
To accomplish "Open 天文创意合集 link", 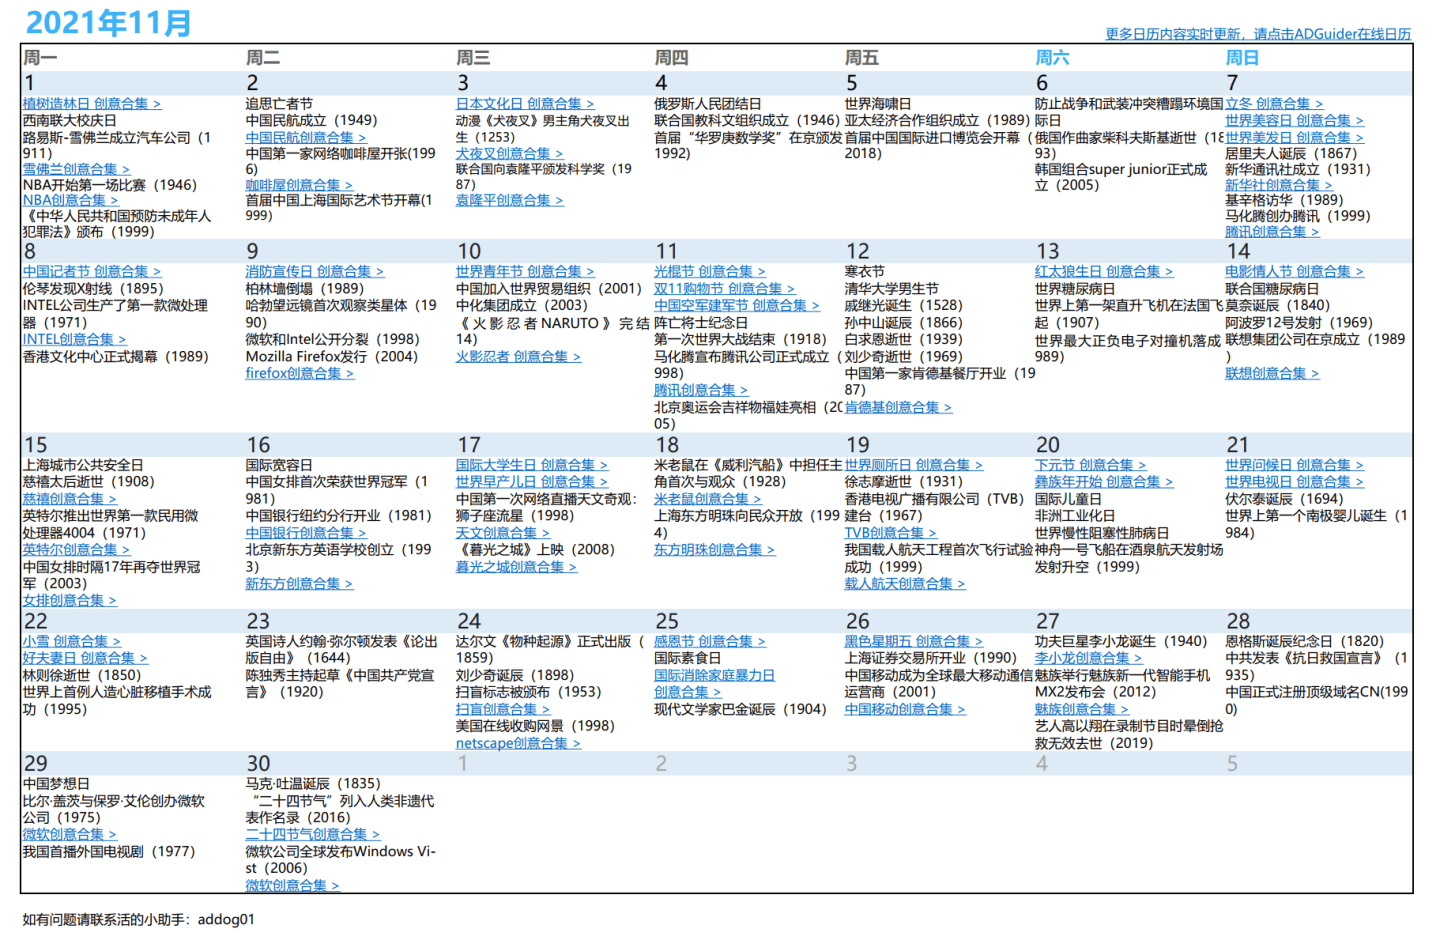I will [x=503, y=534].
